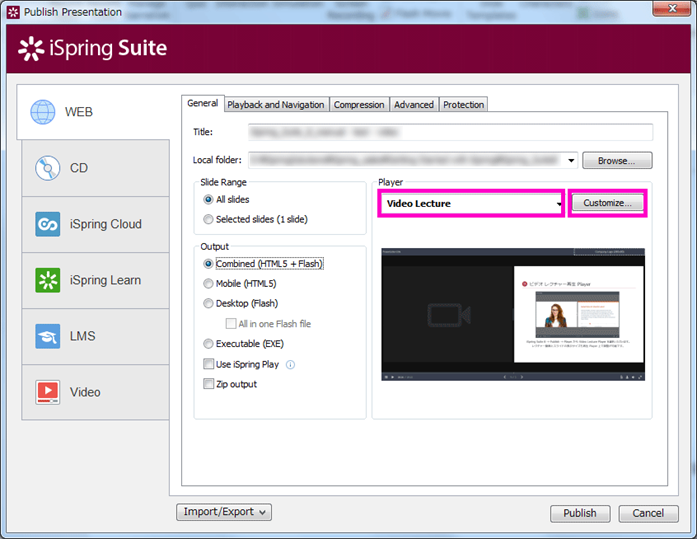This screenshot has height=539, width=697.
Task: Open the iSpring Cloud icon
Action: pos(48,224)
